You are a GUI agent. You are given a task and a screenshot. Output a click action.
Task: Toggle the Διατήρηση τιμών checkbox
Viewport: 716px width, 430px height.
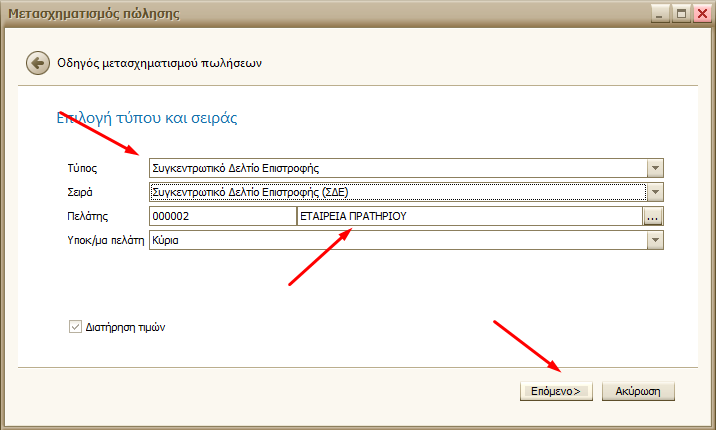[x=75, y=326]
